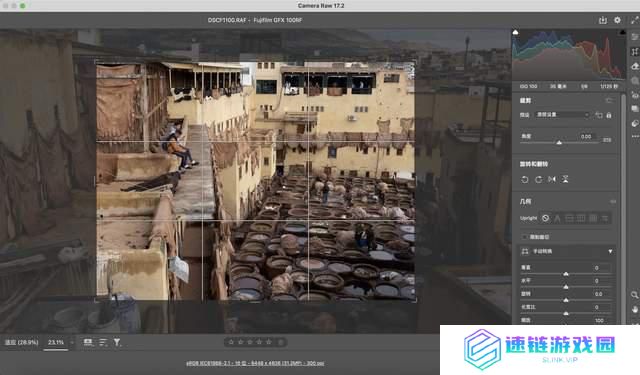640x375 pixels.
Task: Adjust the Rotate transform slider
Action: [x=566, y=300]
